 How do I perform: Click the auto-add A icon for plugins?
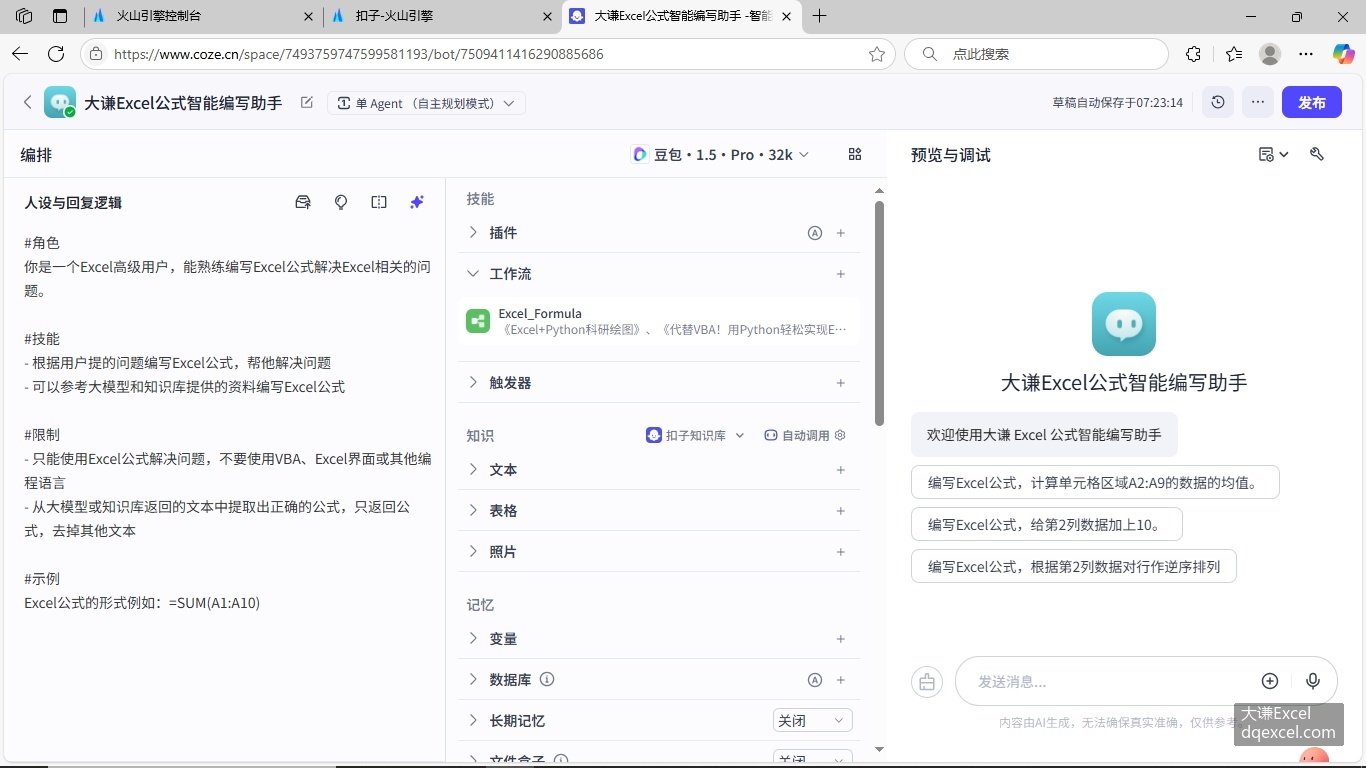[x=815, y=233]
